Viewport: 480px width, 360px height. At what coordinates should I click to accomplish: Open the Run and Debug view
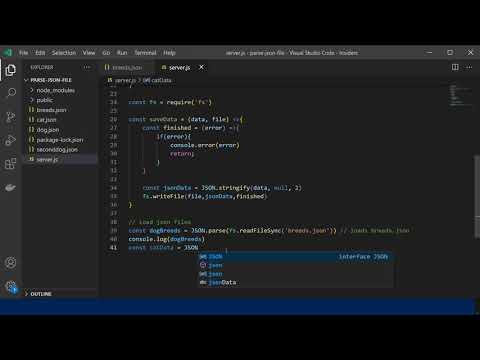[x=11, y=140]
